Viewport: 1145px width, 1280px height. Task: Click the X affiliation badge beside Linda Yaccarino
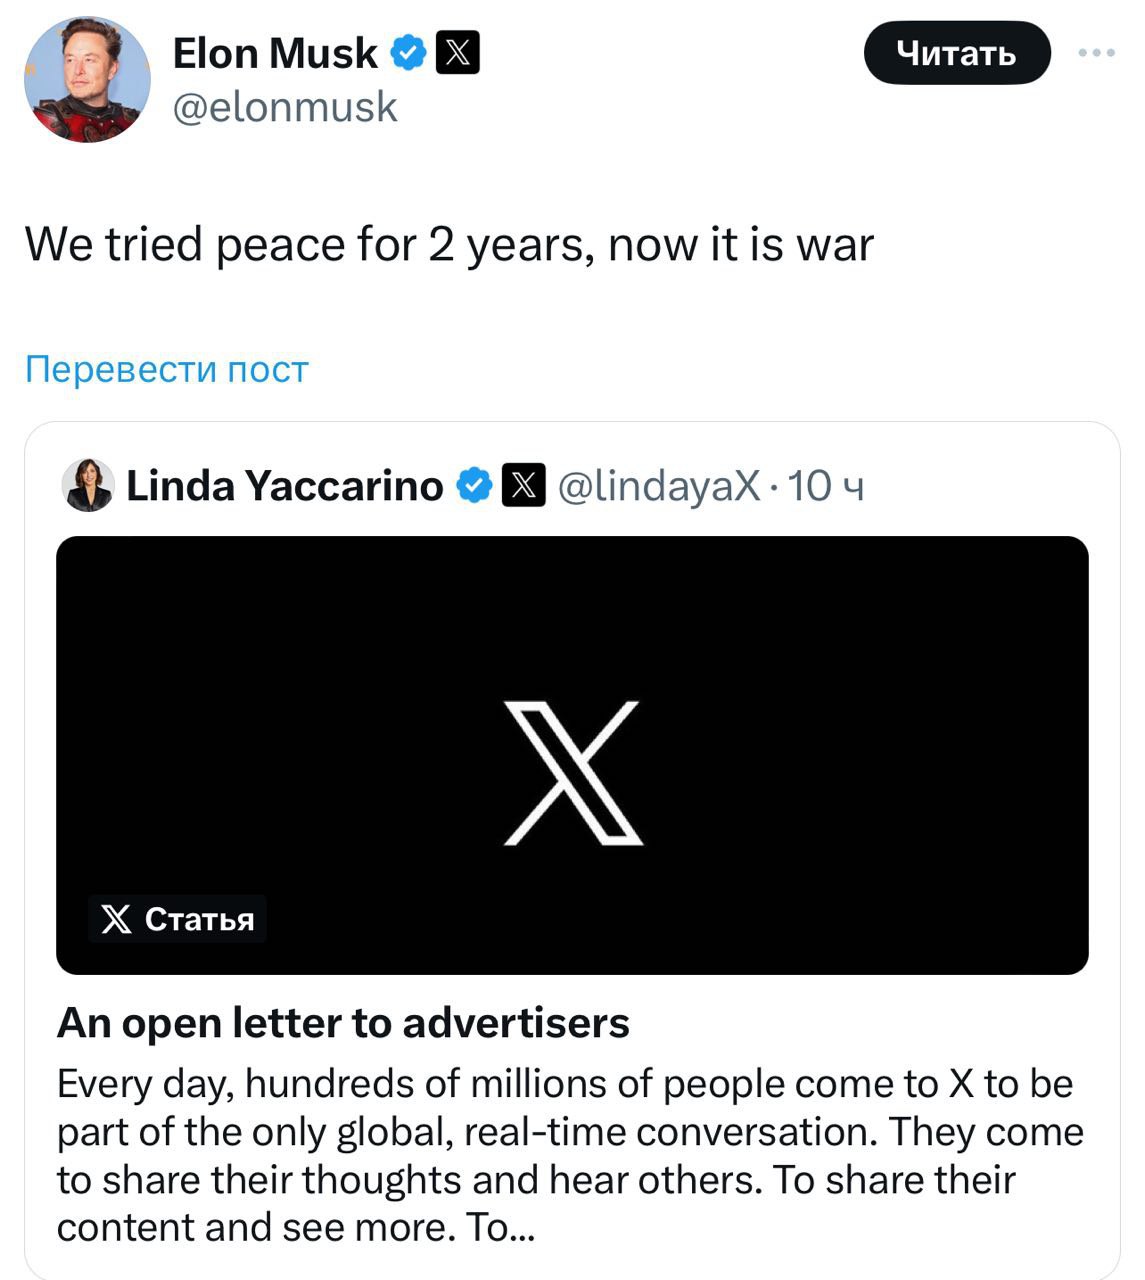click(523, 486)
